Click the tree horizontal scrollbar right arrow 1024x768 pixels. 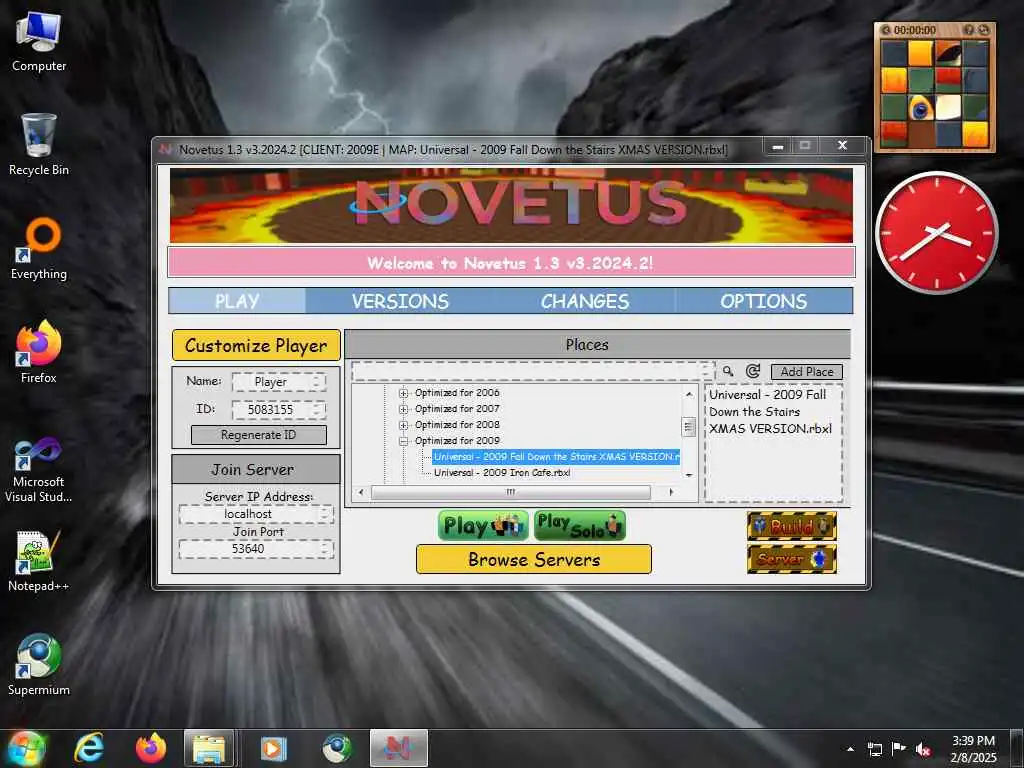[x=671, y=492]
